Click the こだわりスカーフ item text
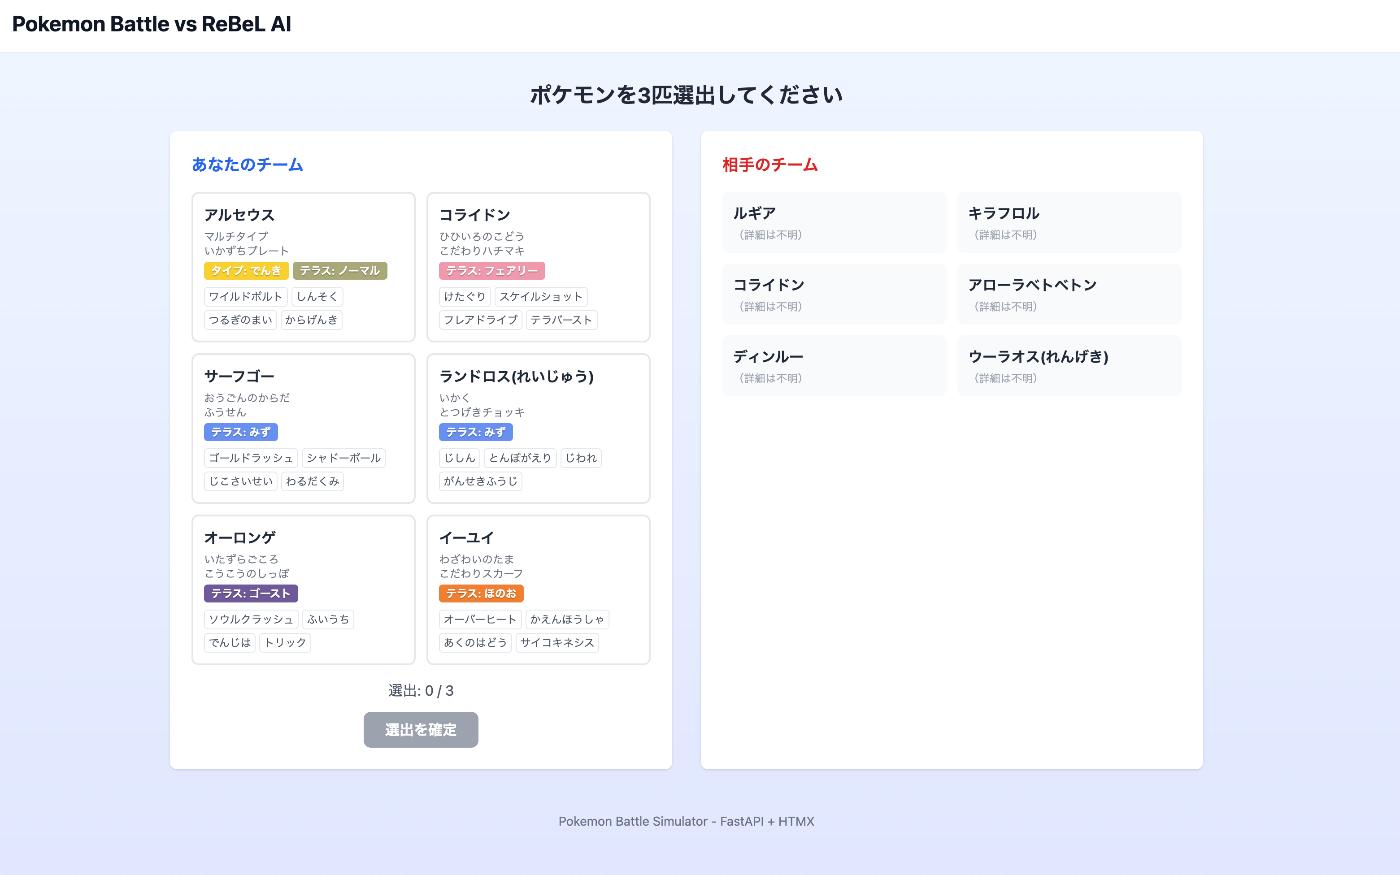Screen dimensions: 1400x875 coord(482,574)
